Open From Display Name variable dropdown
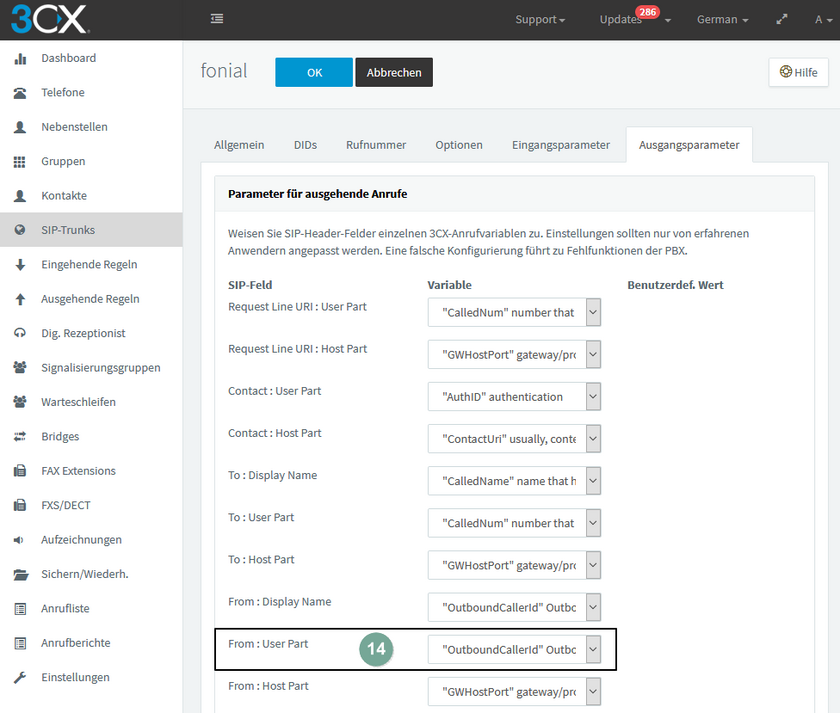 (x=514, y=607)
